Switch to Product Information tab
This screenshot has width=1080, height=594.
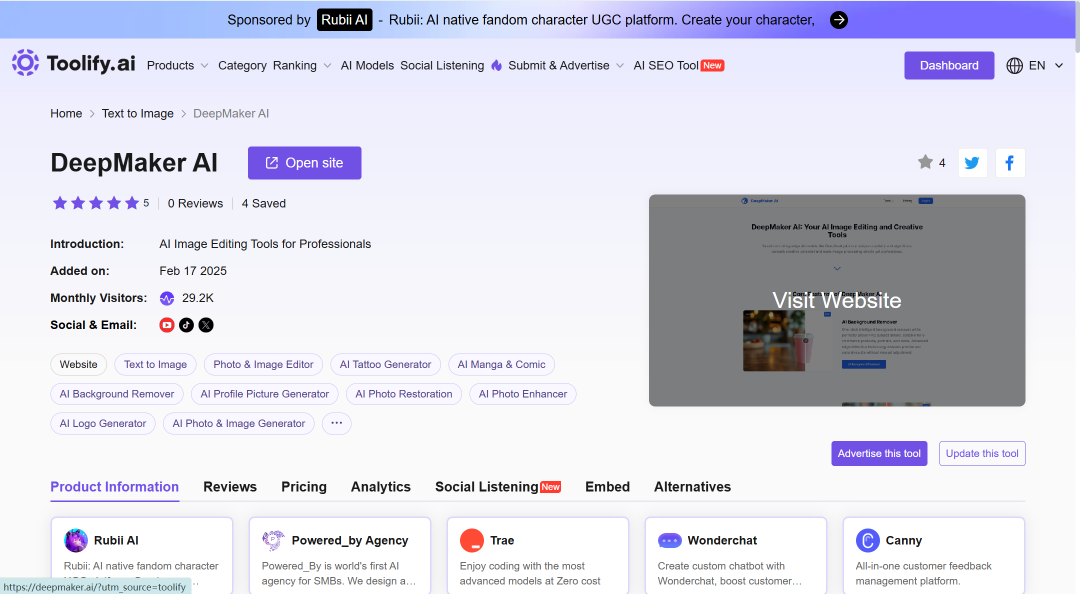(x=114, y=487)
